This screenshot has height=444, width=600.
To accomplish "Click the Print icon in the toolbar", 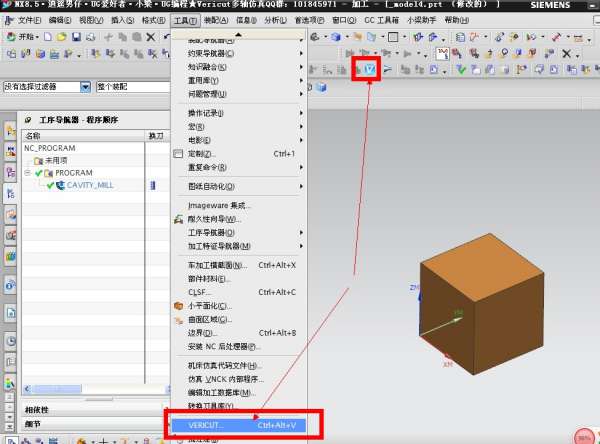I will click(x=90, y=37).
